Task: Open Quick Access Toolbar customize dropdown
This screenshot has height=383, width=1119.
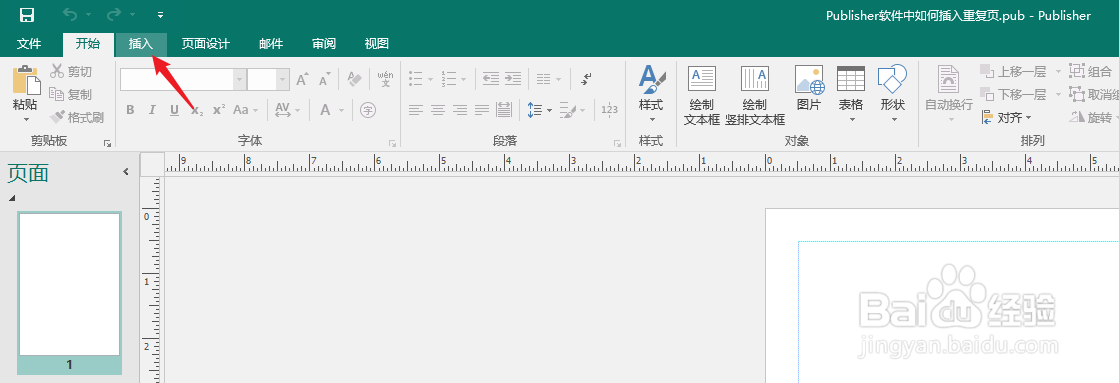Action: pos(160,15)
